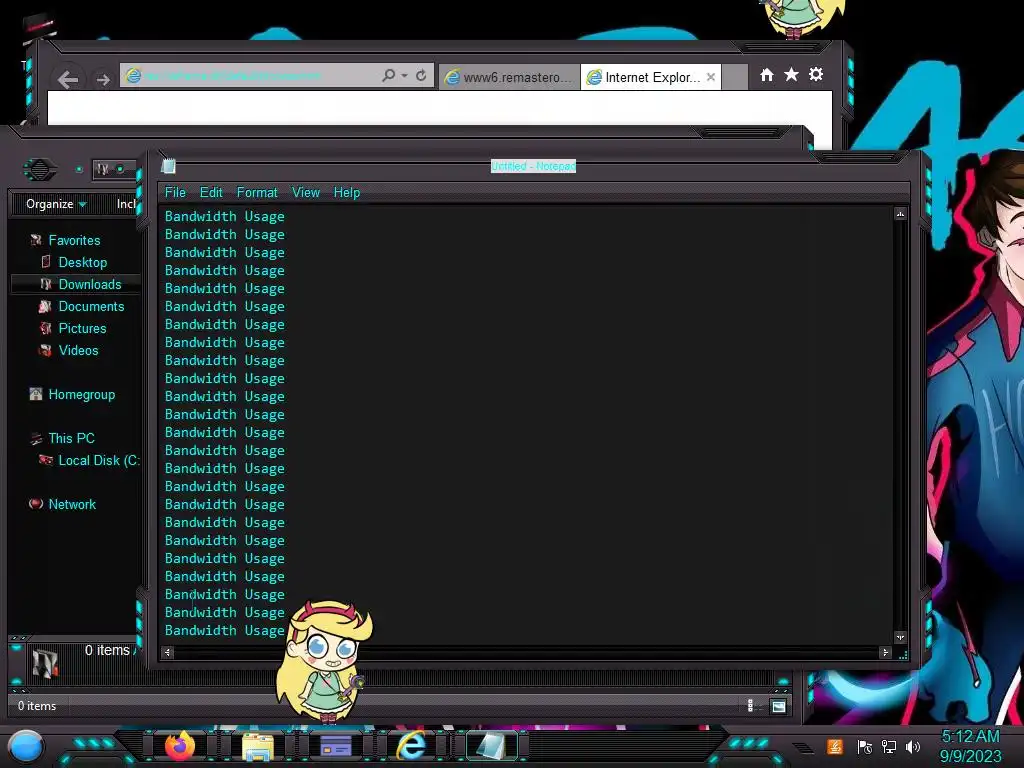Open File Explorer from the taskbar
This screenshot has height=768, width=1024.
click(x=258, y=746)
